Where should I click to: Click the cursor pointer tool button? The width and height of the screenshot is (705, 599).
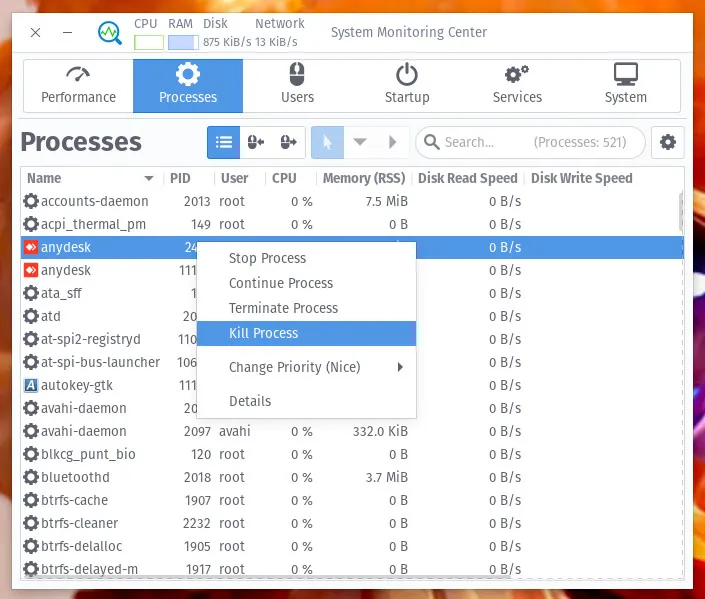[327, 143]
